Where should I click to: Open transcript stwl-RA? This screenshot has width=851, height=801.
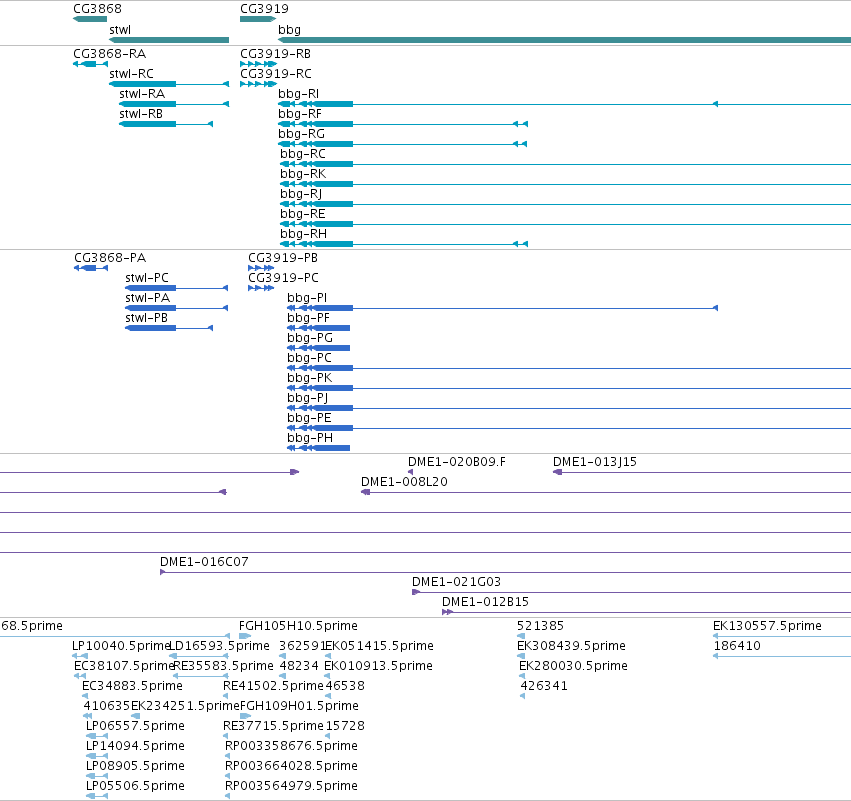pyautogui.click(x=142, y=94)
